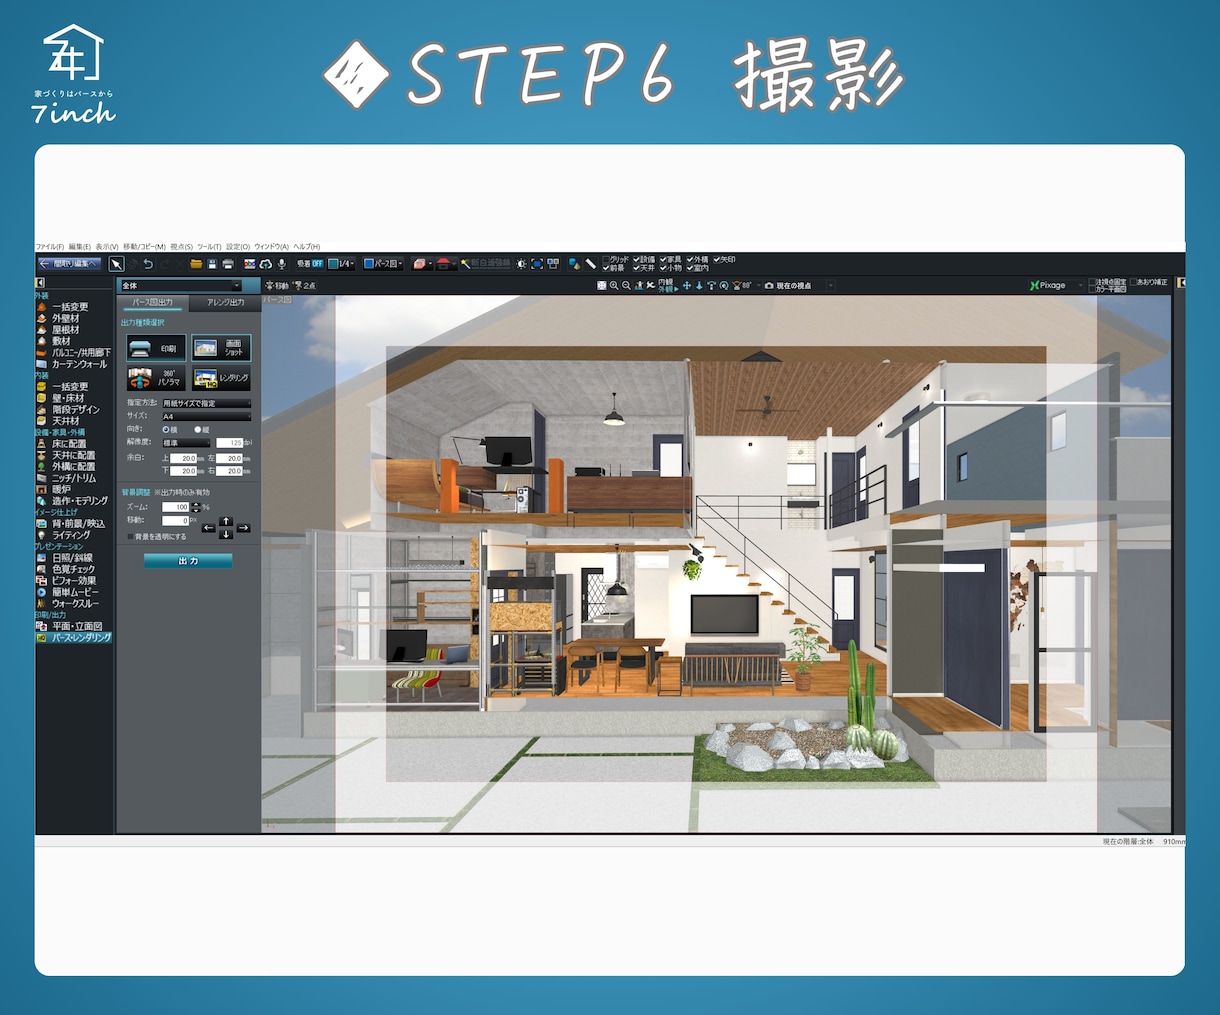Select 印刷 print output type
This screenshot has width=1220, height=1015.
156,348
